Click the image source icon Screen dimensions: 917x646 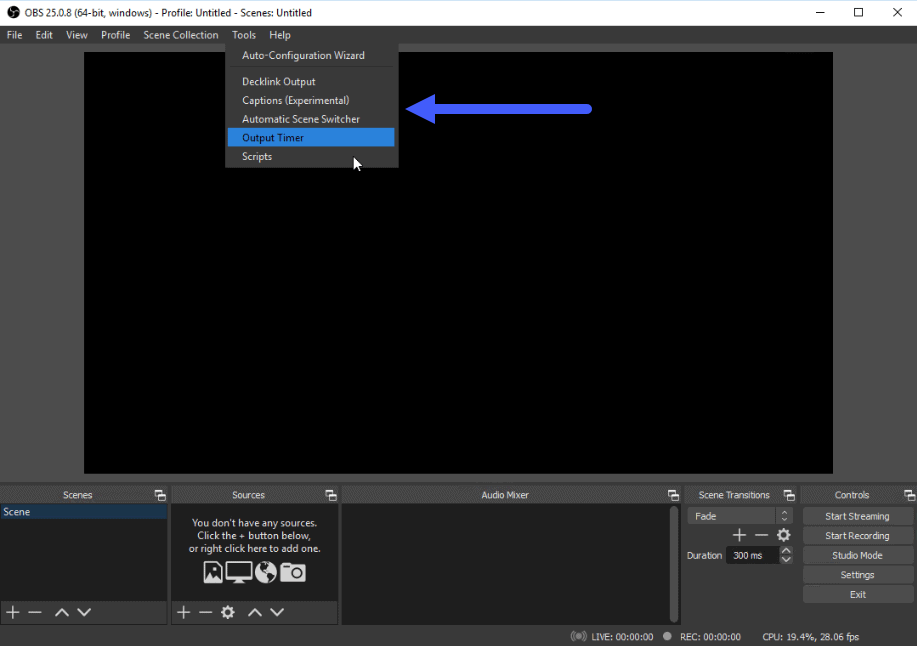213,572
